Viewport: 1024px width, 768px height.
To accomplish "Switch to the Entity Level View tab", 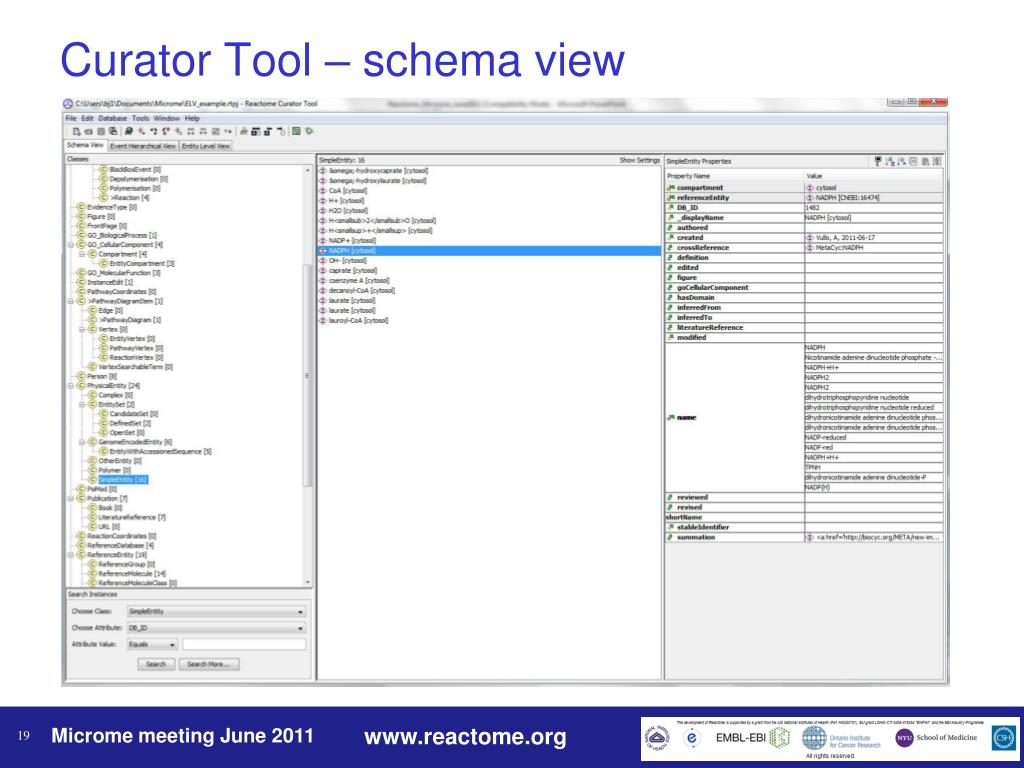I will 206,146.
